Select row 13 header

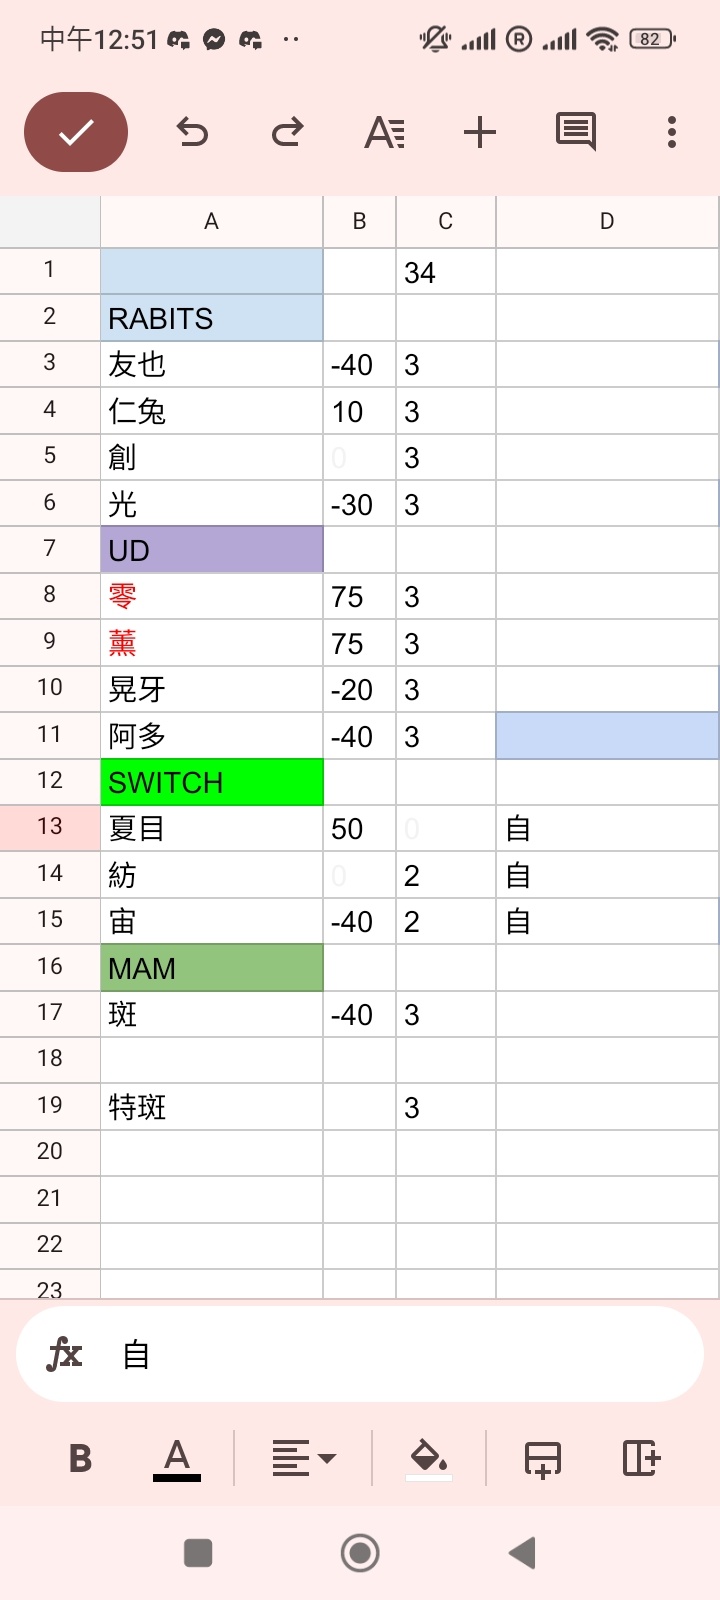tap(50, 827)
